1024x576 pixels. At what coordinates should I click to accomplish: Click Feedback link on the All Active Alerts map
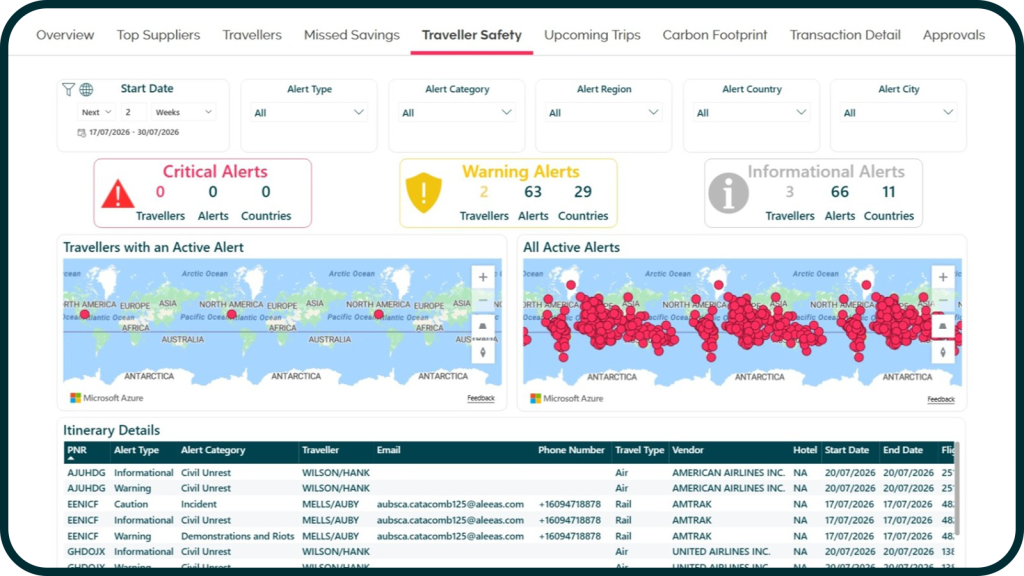[940, 399]
